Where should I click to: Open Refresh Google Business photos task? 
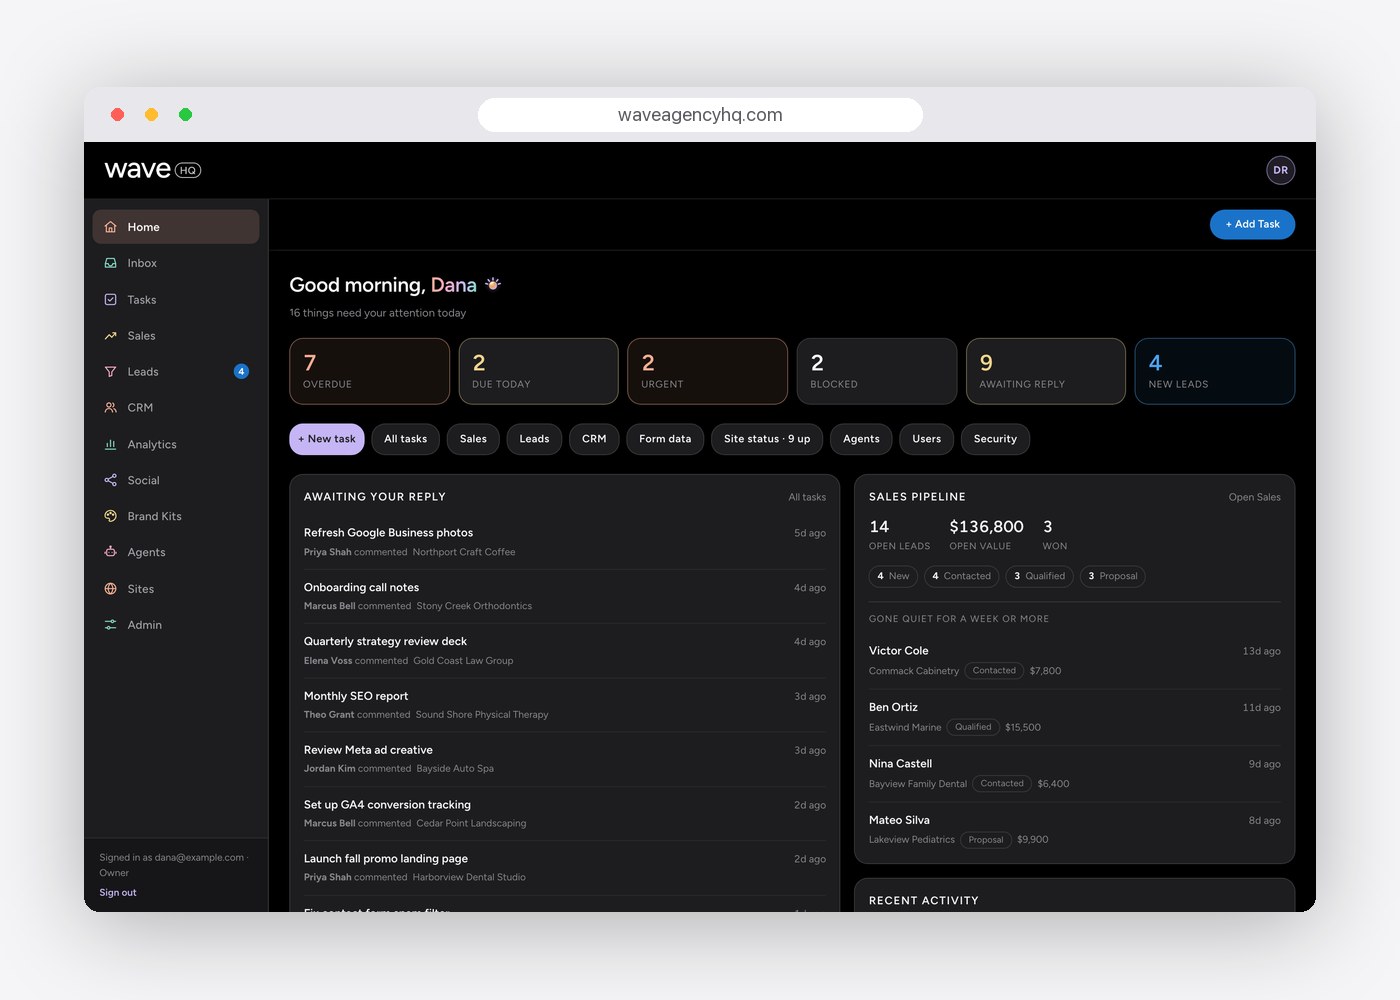tap(565, 542)
